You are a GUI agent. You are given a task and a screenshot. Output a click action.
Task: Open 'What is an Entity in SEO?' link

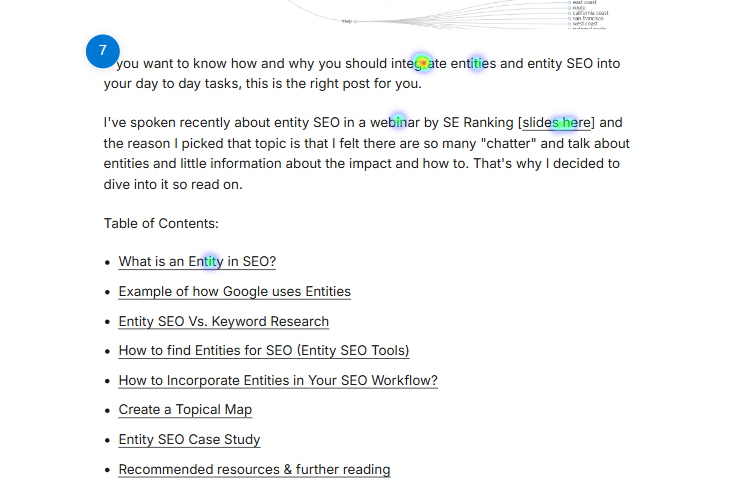pos(197,262)
